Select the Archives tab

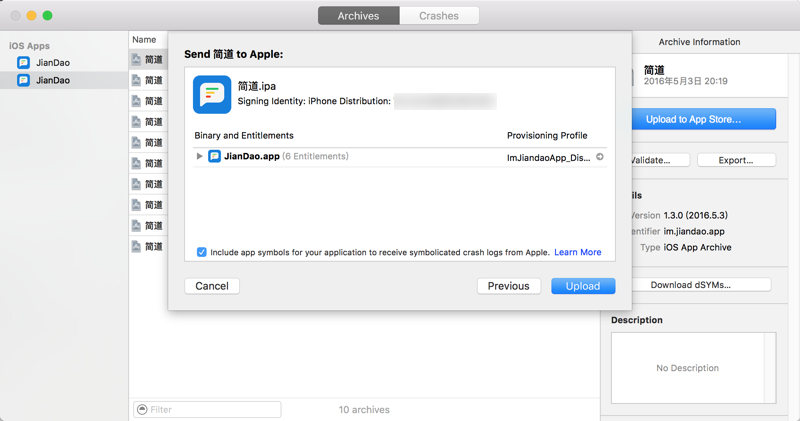pyautogui.click(x=358, y=16)
